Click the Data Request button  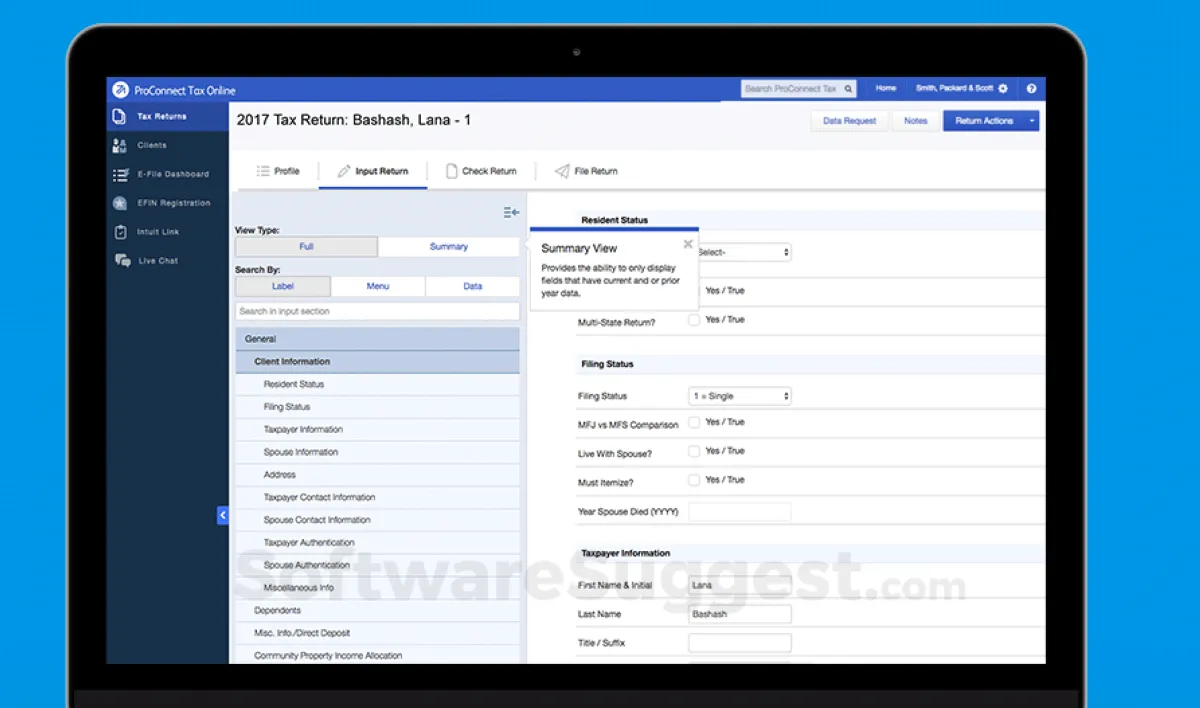click(x=849, y=121)
